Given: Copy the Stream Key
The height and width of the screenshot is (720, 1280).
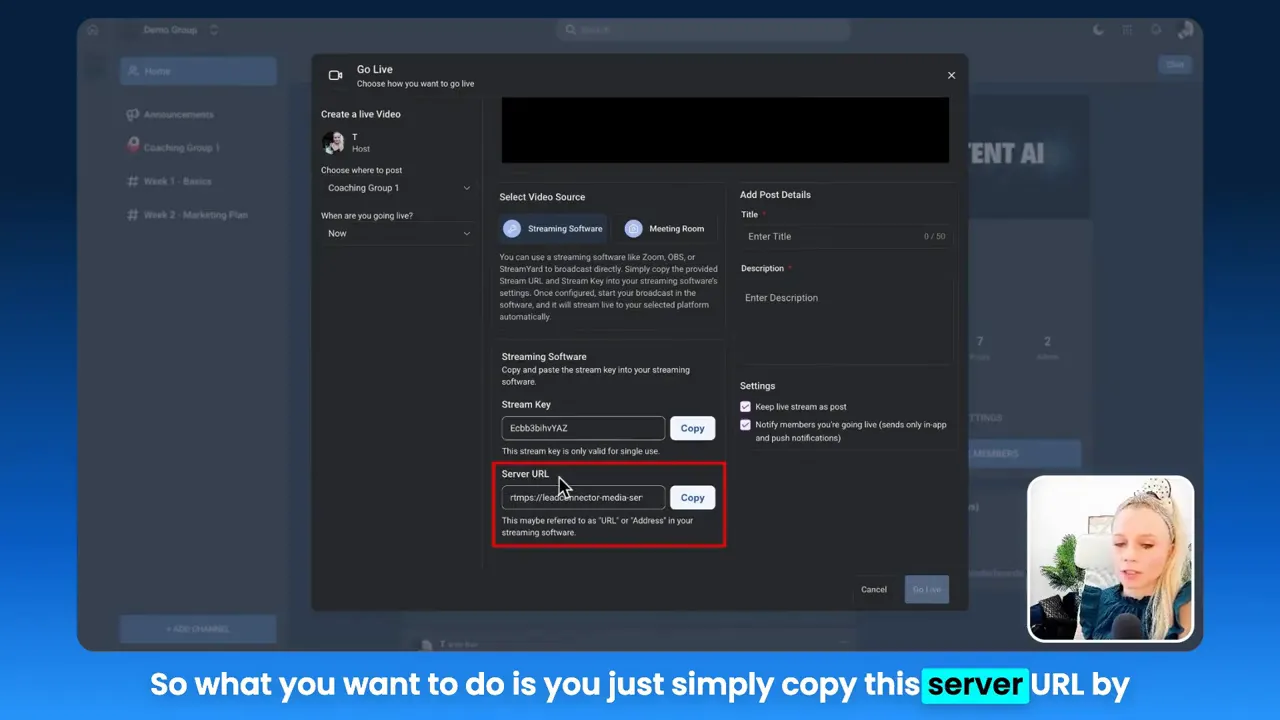Looking at the screenshot, I should (692, 428).
